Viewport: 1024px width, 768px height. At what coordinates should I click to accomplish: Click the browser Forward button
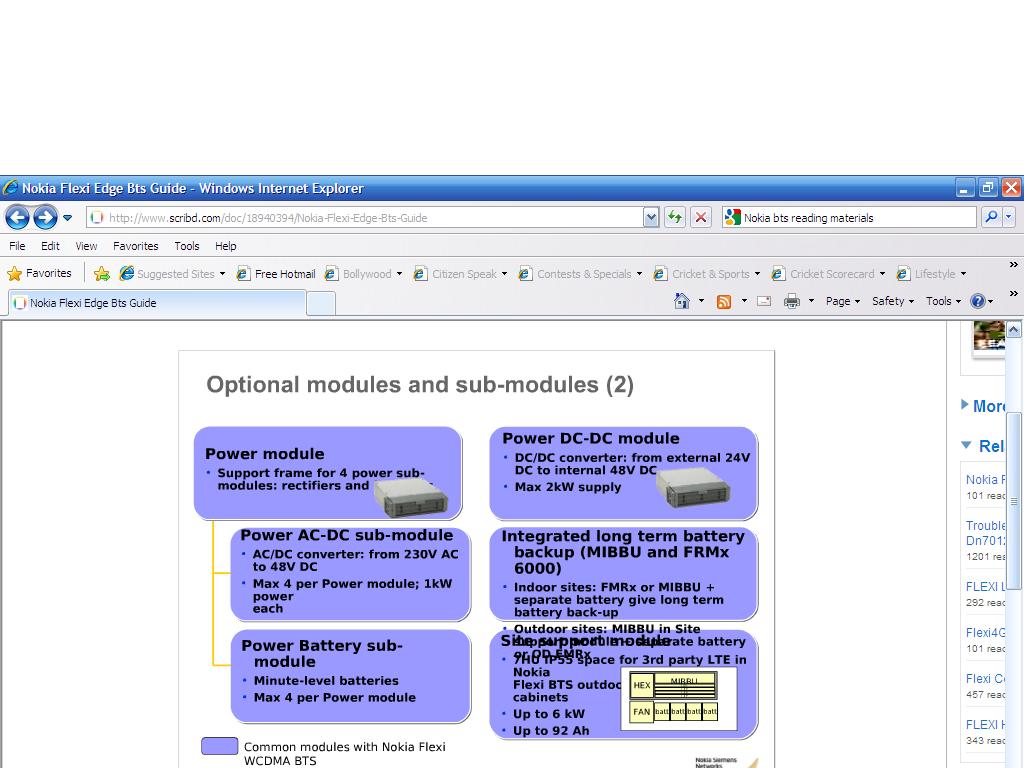click(x=45, y=217)
